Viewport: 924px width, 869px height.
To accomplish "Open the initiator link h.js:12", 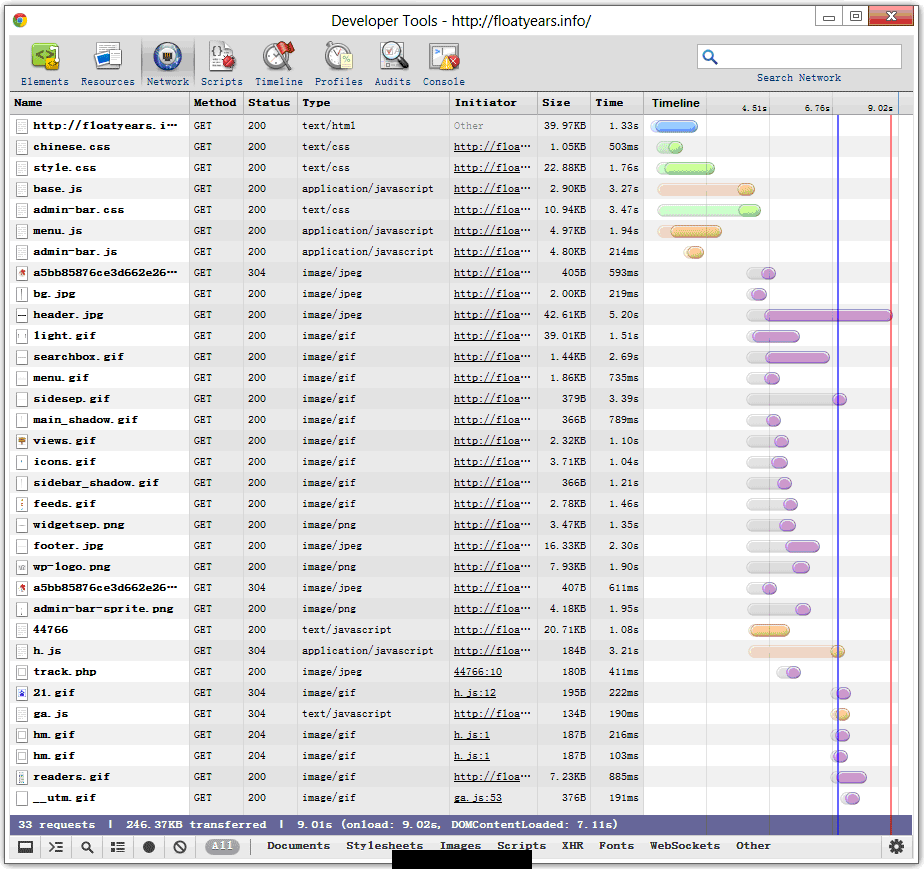I will (x=475, y=693).
